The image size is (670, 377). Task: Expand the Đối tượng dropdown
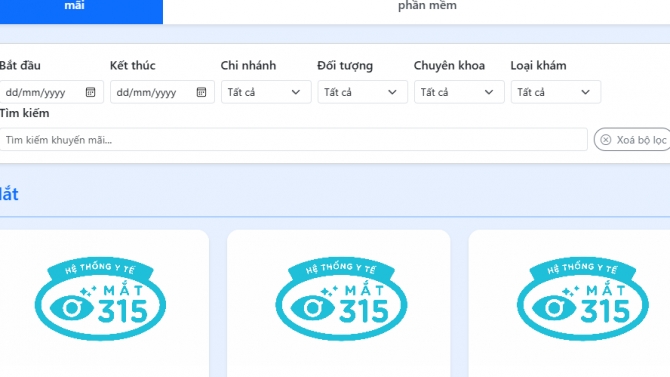(363, 92)
